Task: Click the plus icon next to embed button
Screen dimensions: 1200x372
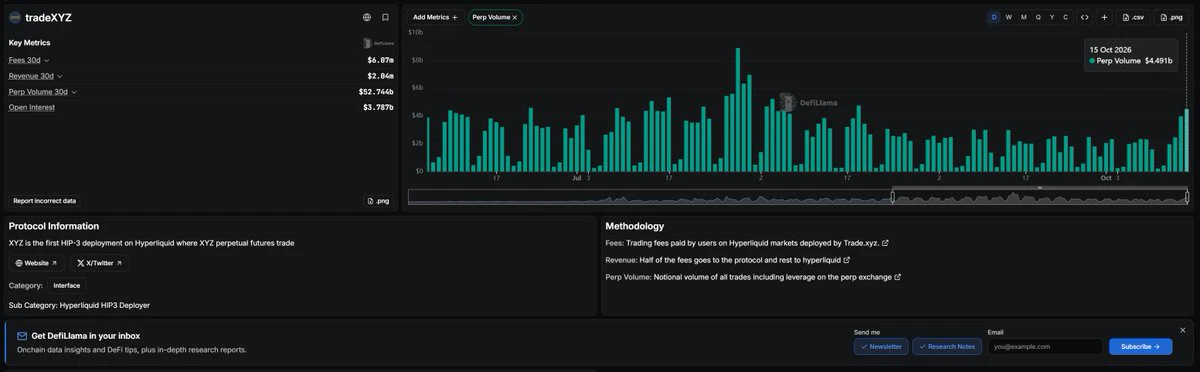Action: click(1104, 17)
